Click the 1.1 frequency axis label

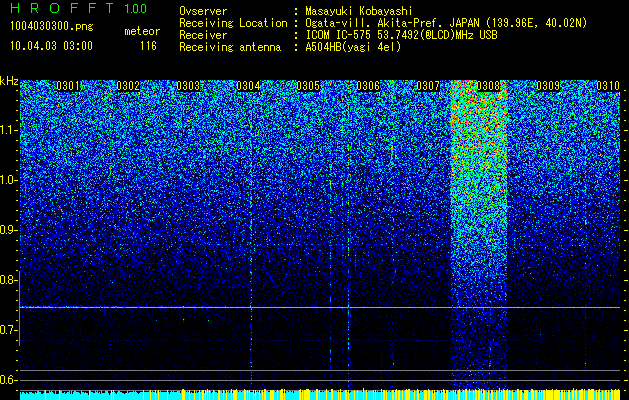7,130
